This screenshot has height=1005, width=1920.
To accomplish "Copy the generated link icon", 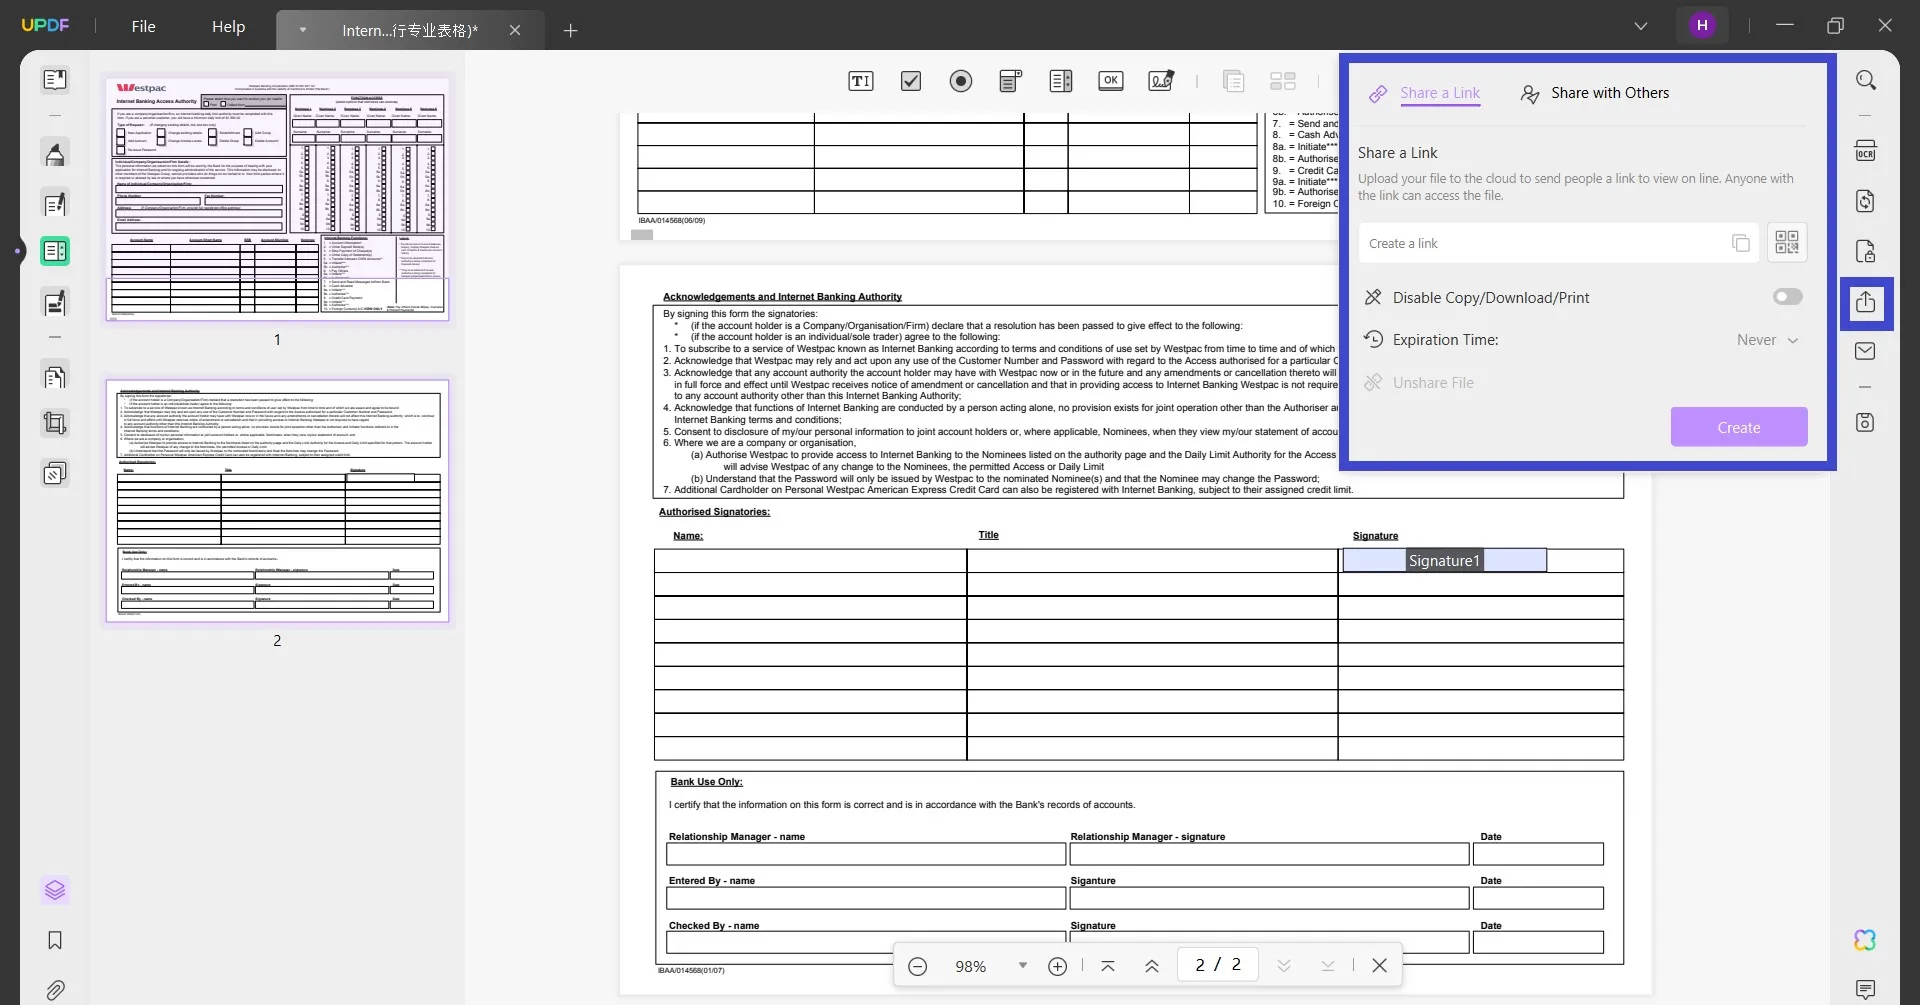I will coord(1741,243).
